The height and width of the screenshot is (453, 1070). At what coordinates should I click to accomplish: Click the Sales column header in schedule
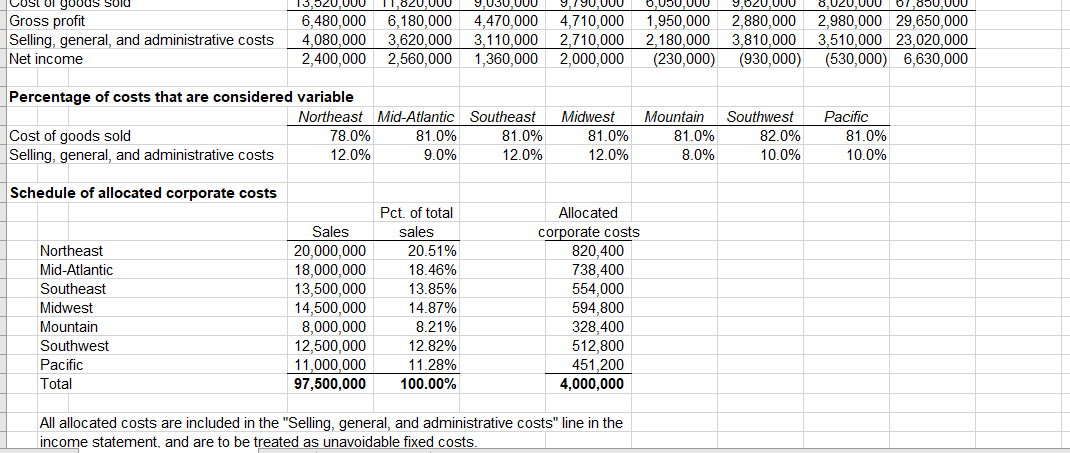[330, 232]
